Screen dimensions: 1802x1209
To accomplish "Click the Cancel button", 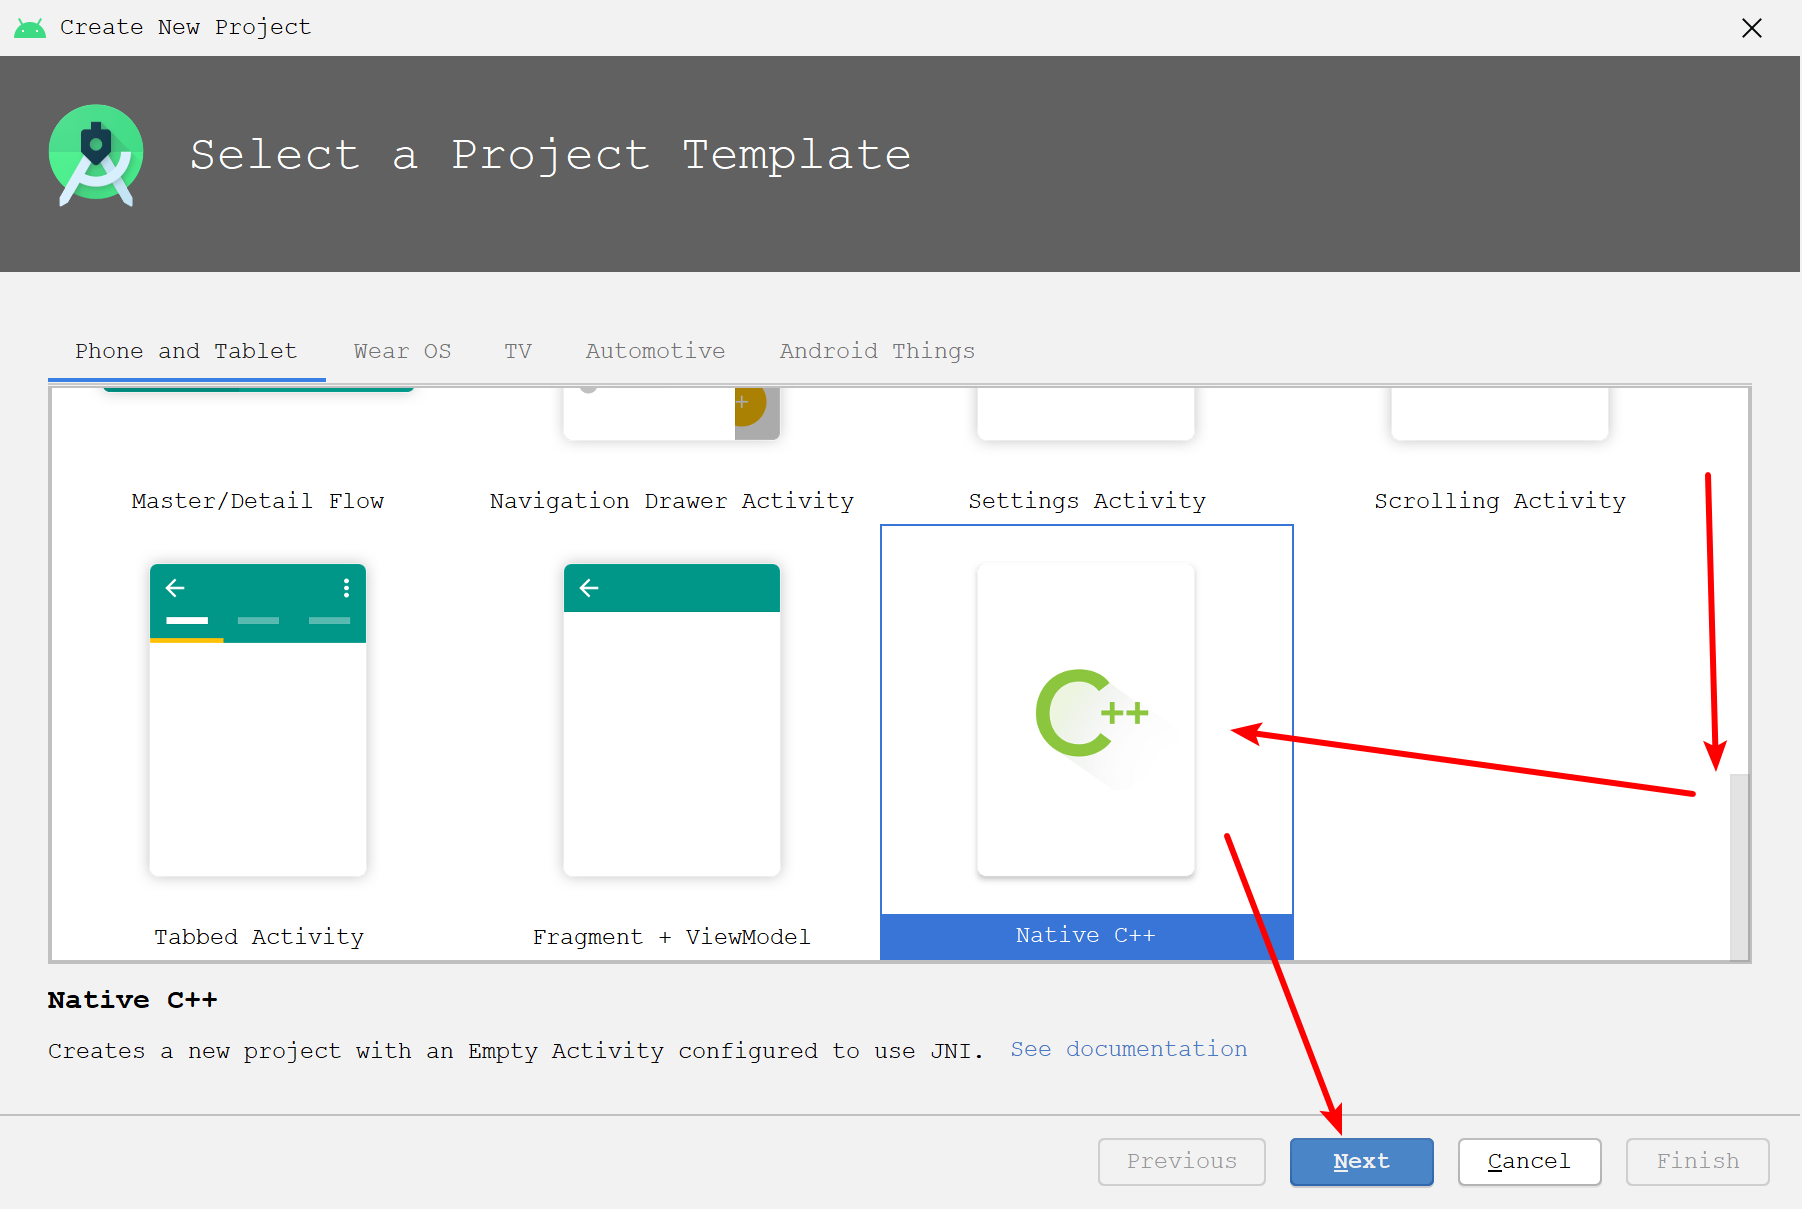I will pyautogui.click(x=1529, y=1162).
